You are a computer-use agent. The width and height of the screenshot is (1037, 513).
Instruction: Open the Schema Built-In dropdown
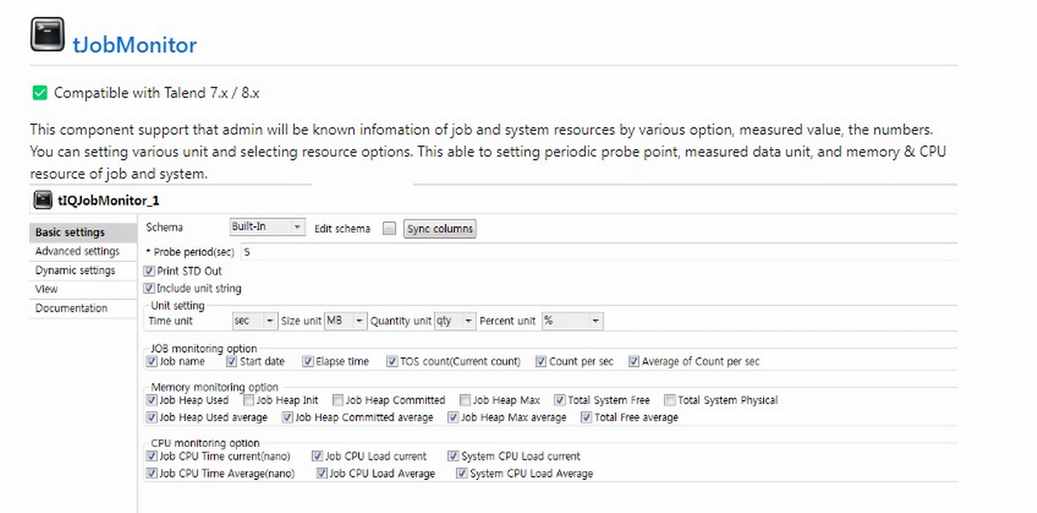[267, 227]
